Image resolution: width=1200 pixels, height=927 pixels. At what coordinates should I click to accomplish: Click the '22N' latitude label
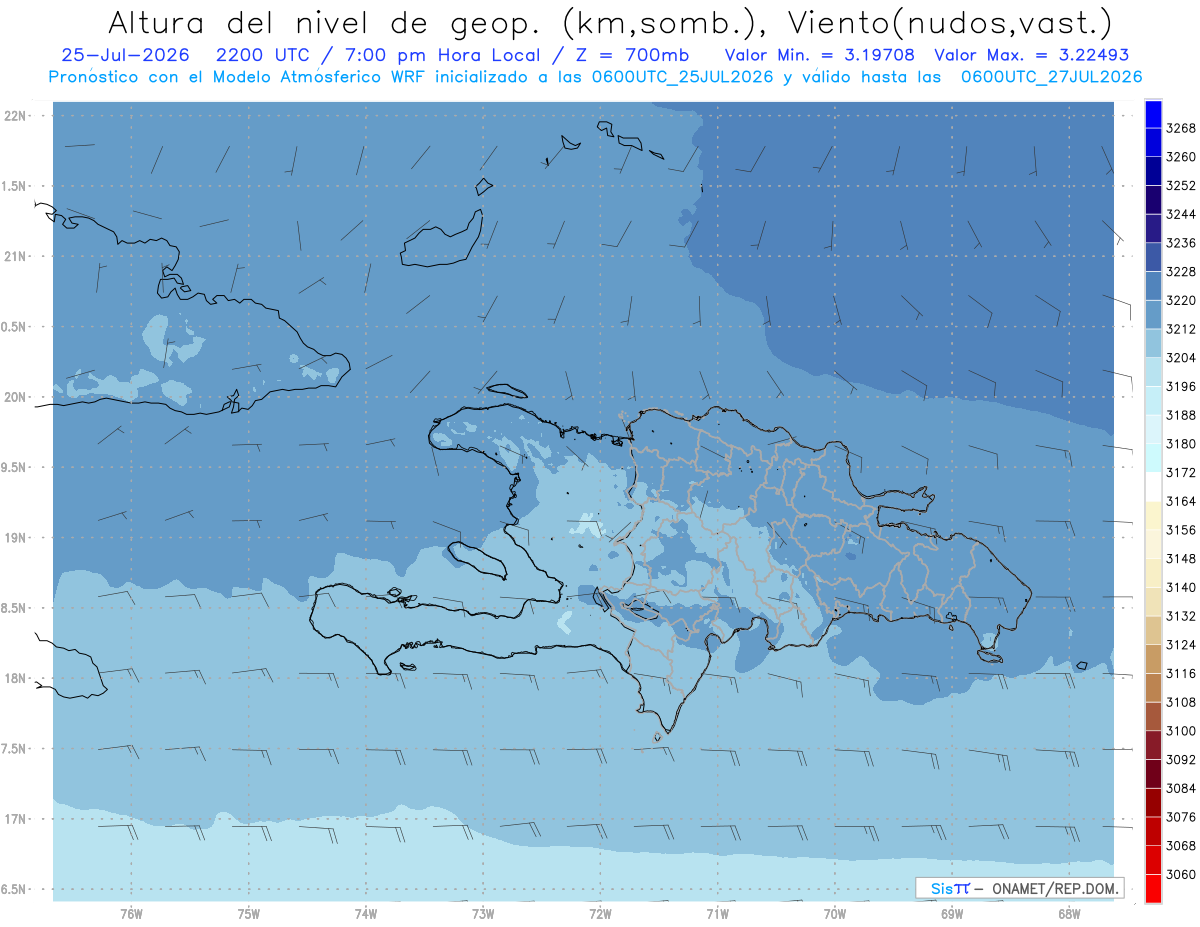click(15, 116)
